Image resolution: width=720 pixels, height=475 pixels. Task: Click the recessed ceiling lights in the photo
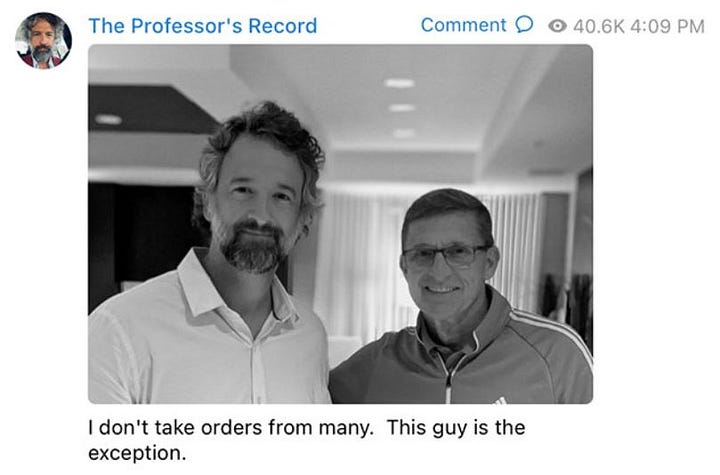[400, 107]
